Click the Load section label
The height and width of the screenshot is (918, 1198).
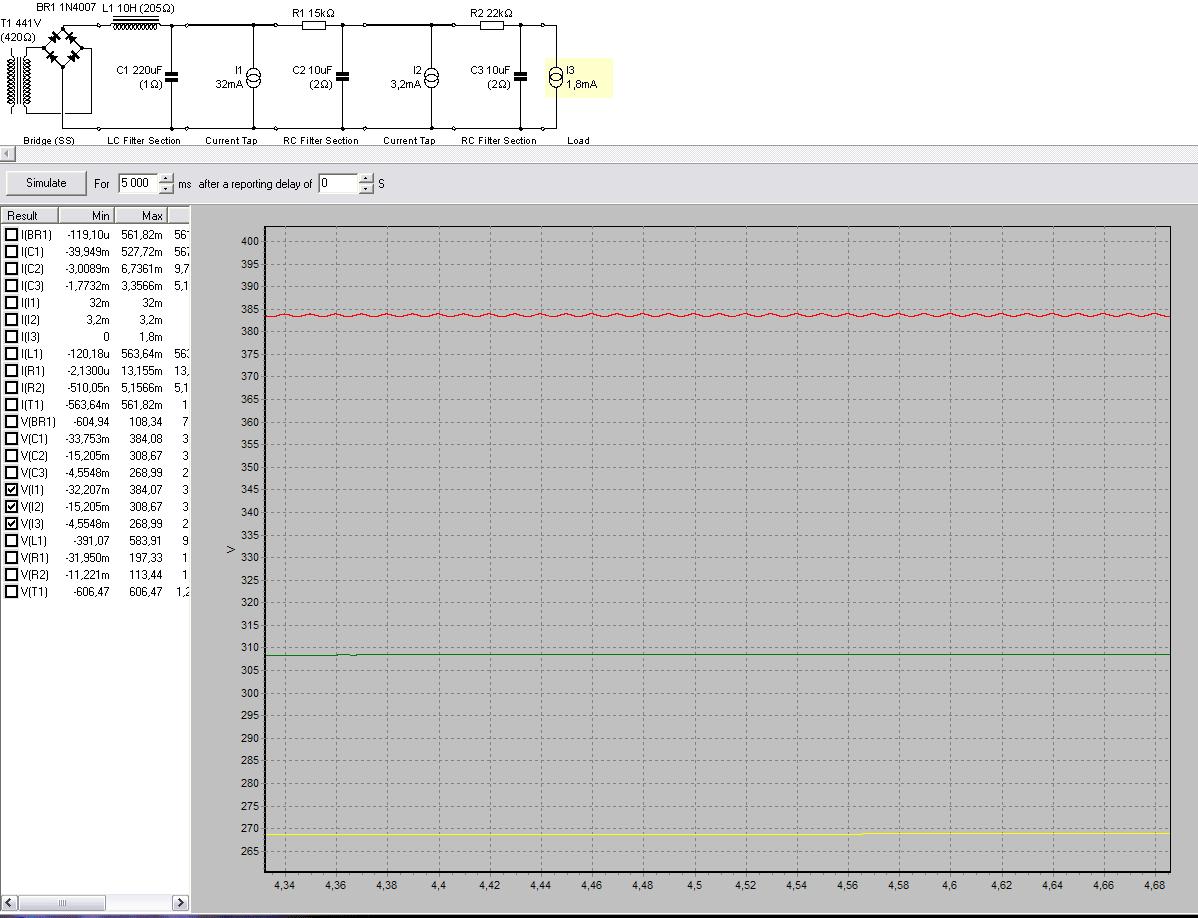tap(578, 141)
